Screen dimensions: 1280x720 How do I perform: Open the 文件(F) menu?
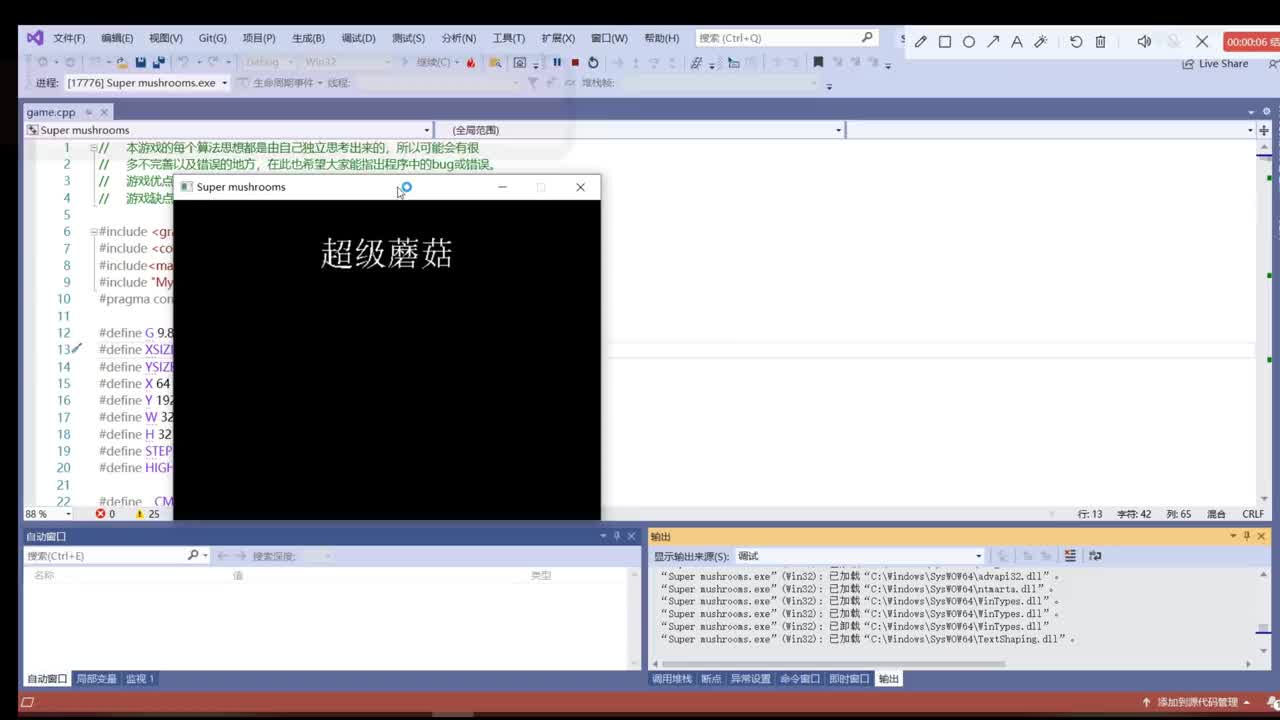tap(69, 38)
